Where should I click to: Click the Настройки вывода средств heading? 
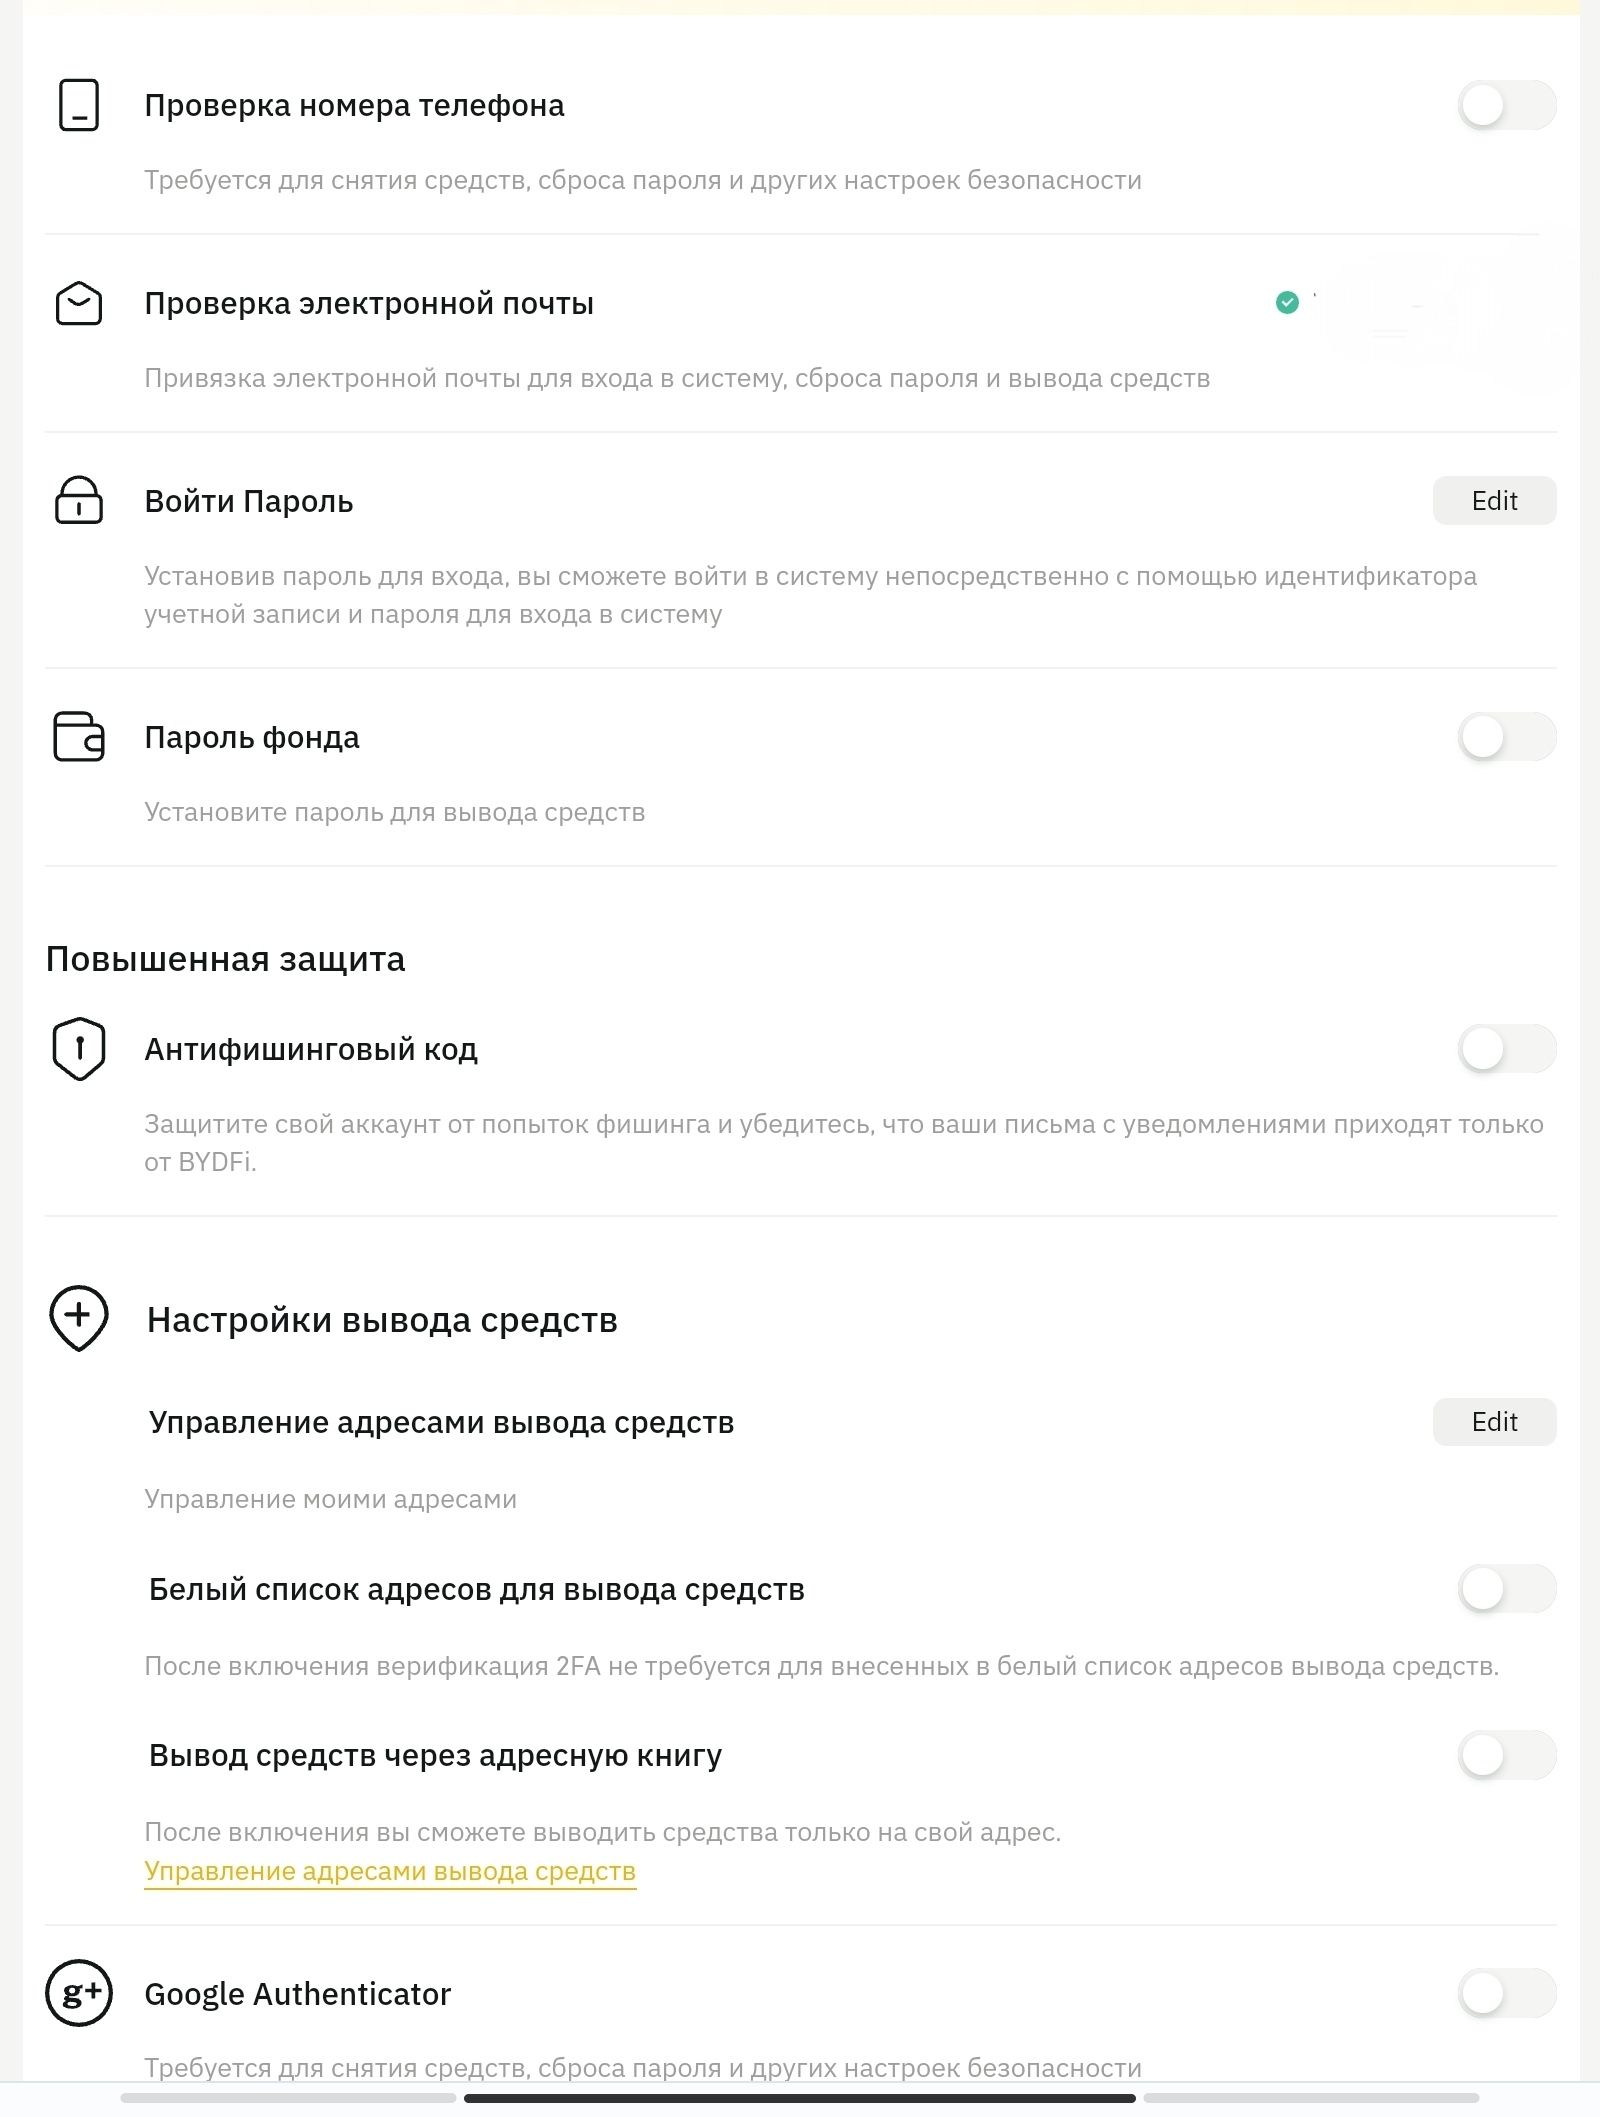pyautogui.click(x=382, y=1320)
